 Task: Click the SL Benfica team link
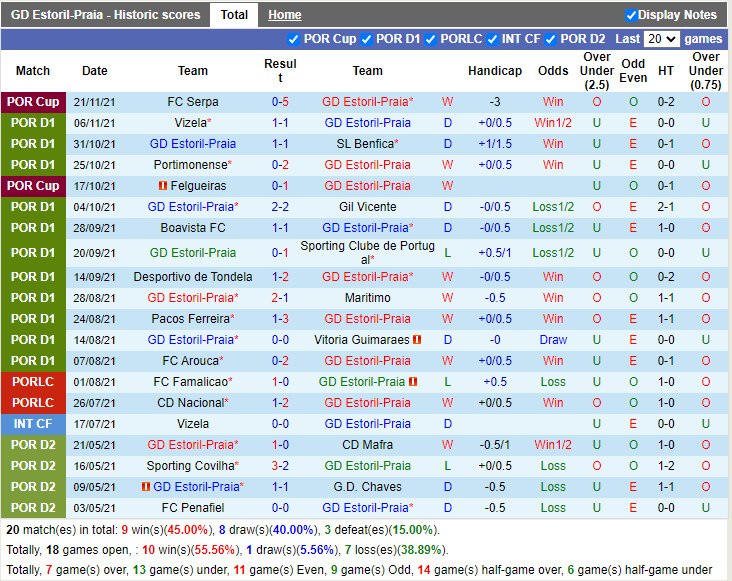click(367, 144)
